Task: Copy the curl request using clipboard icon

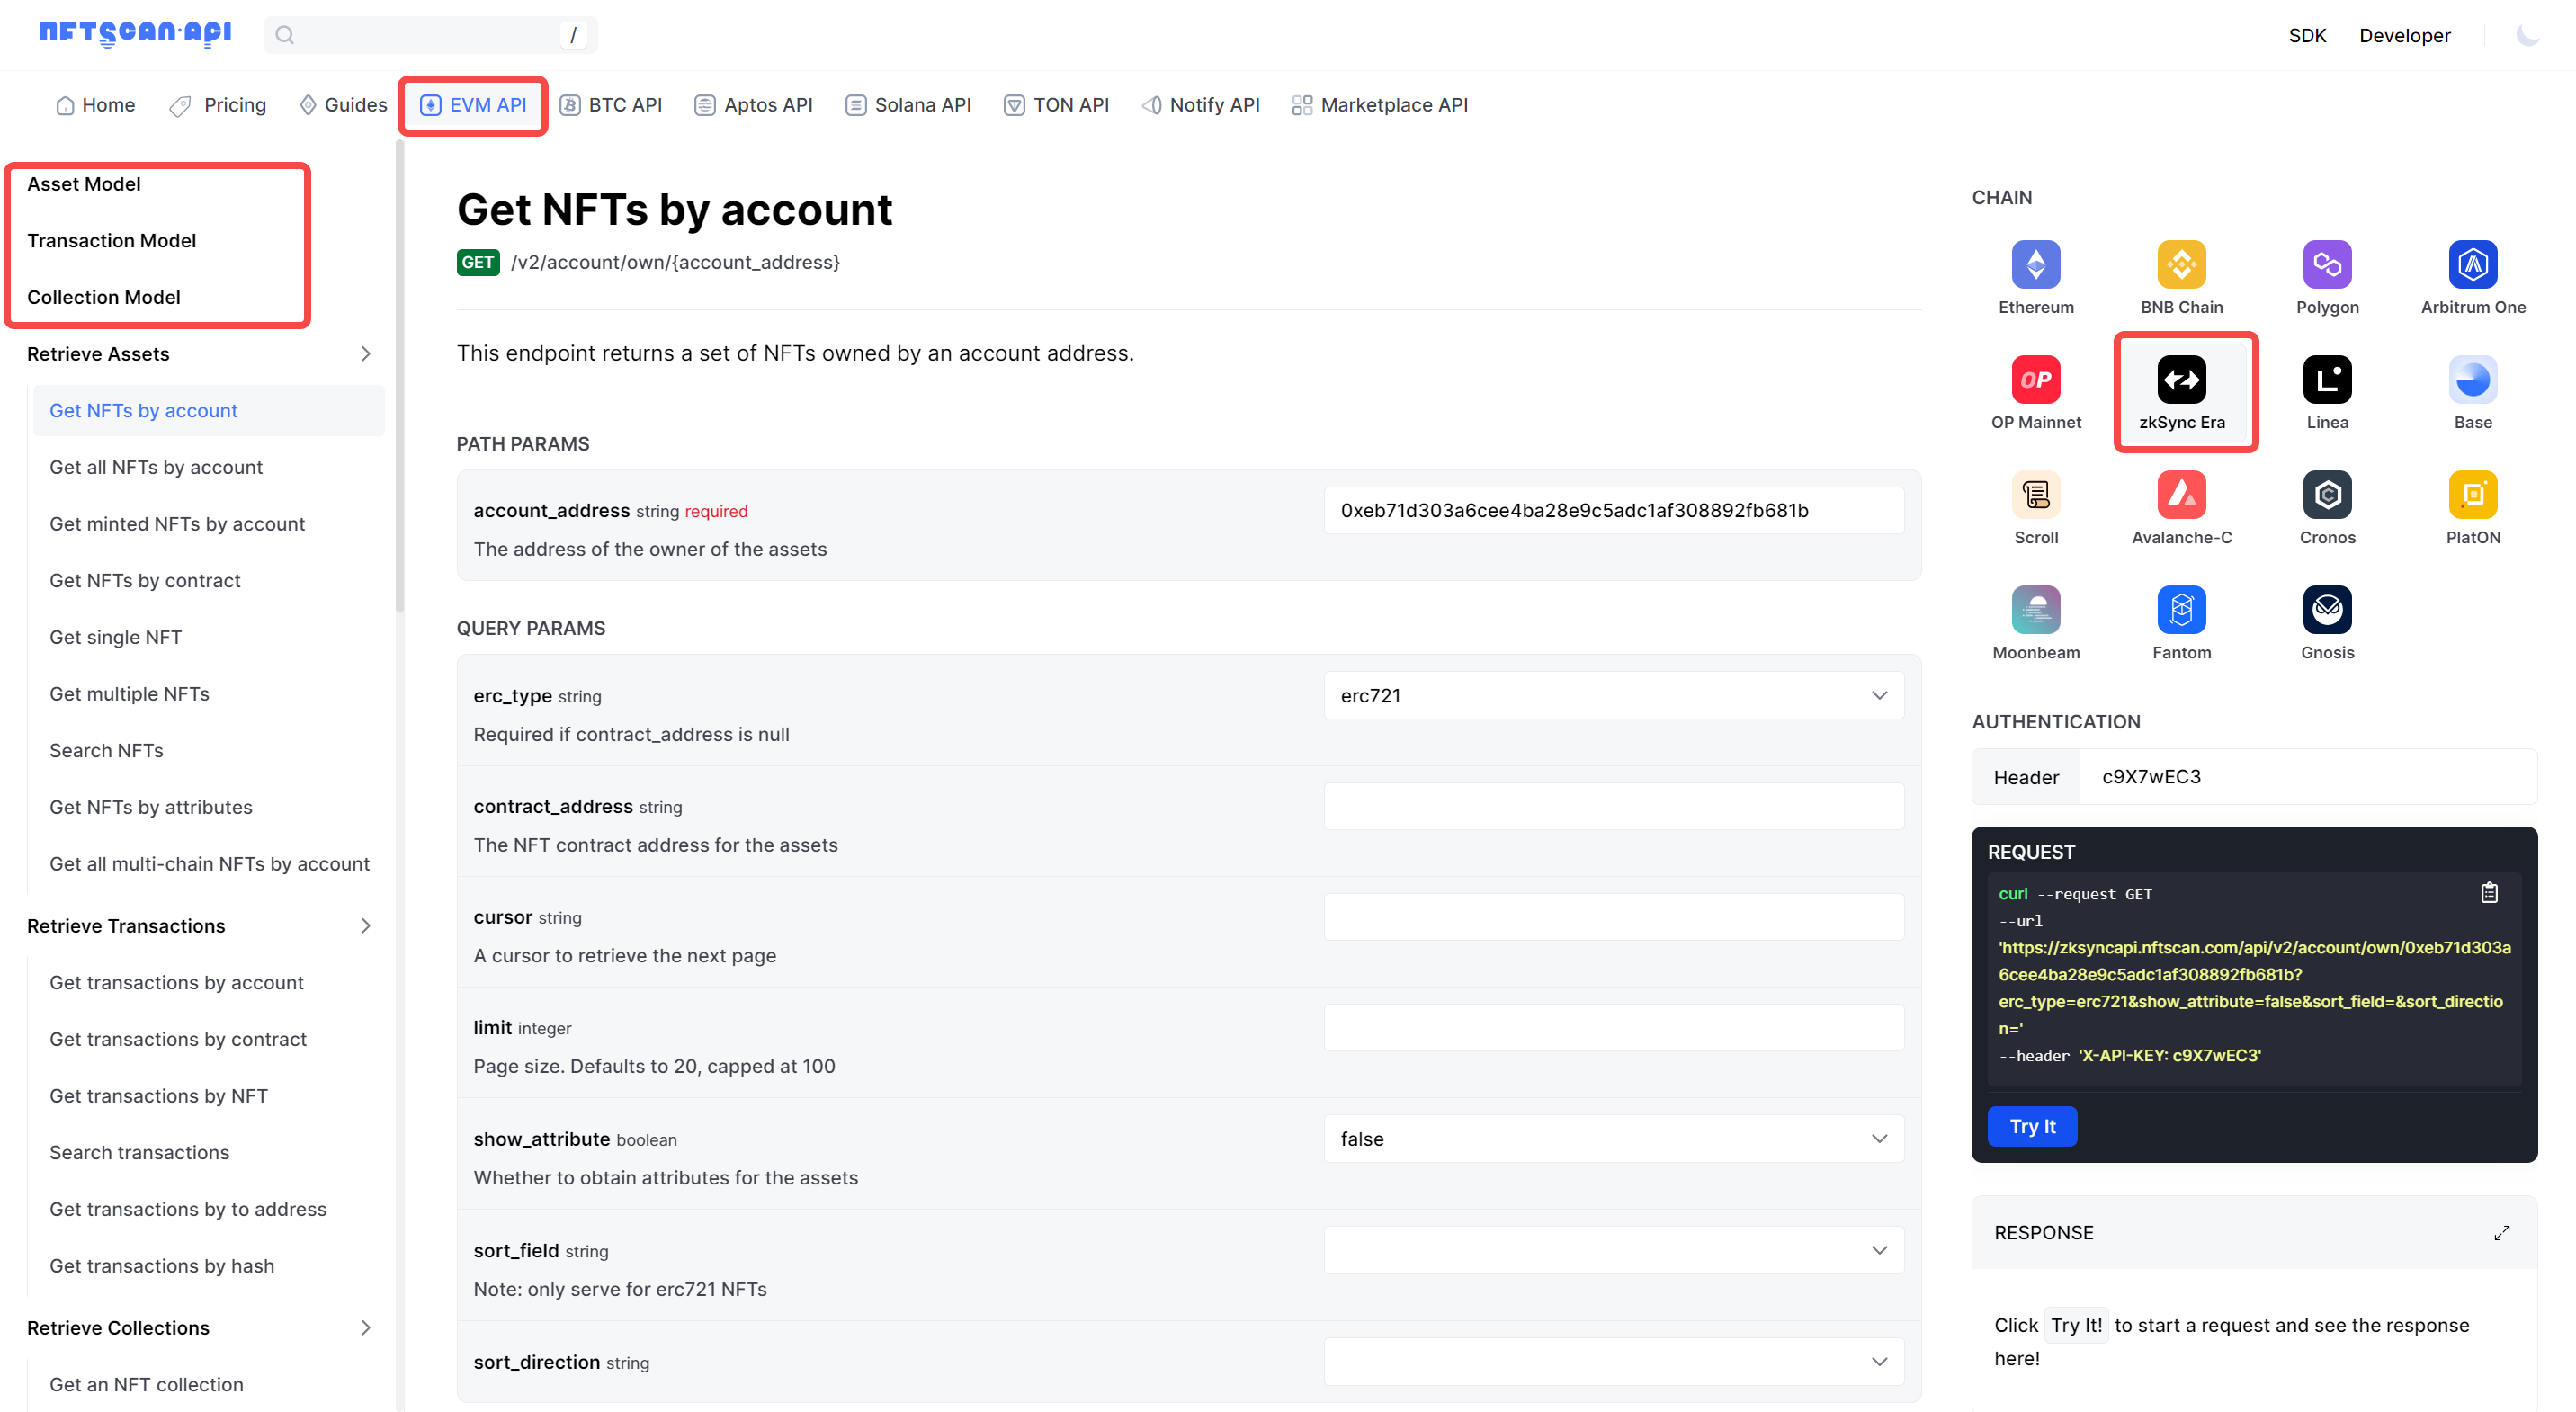Action: click(x=2489, y=893)
